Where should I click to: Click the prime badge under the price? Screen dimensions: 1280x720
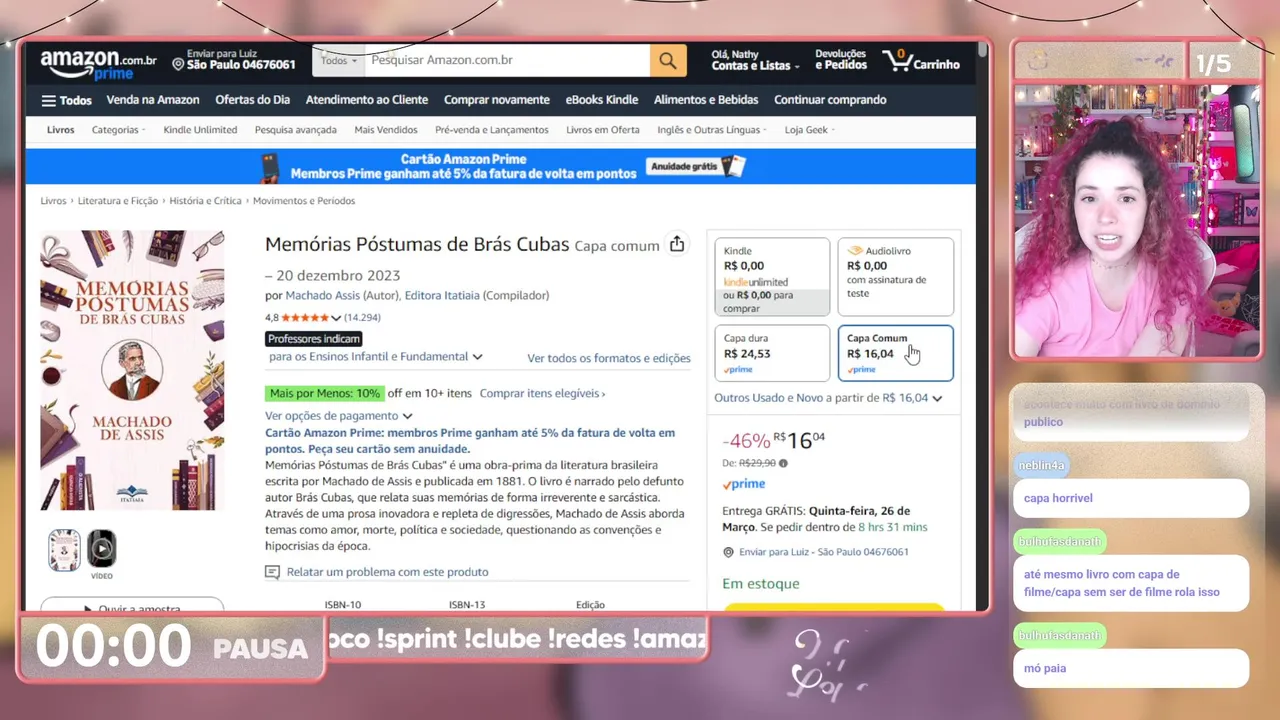point(743,484)
